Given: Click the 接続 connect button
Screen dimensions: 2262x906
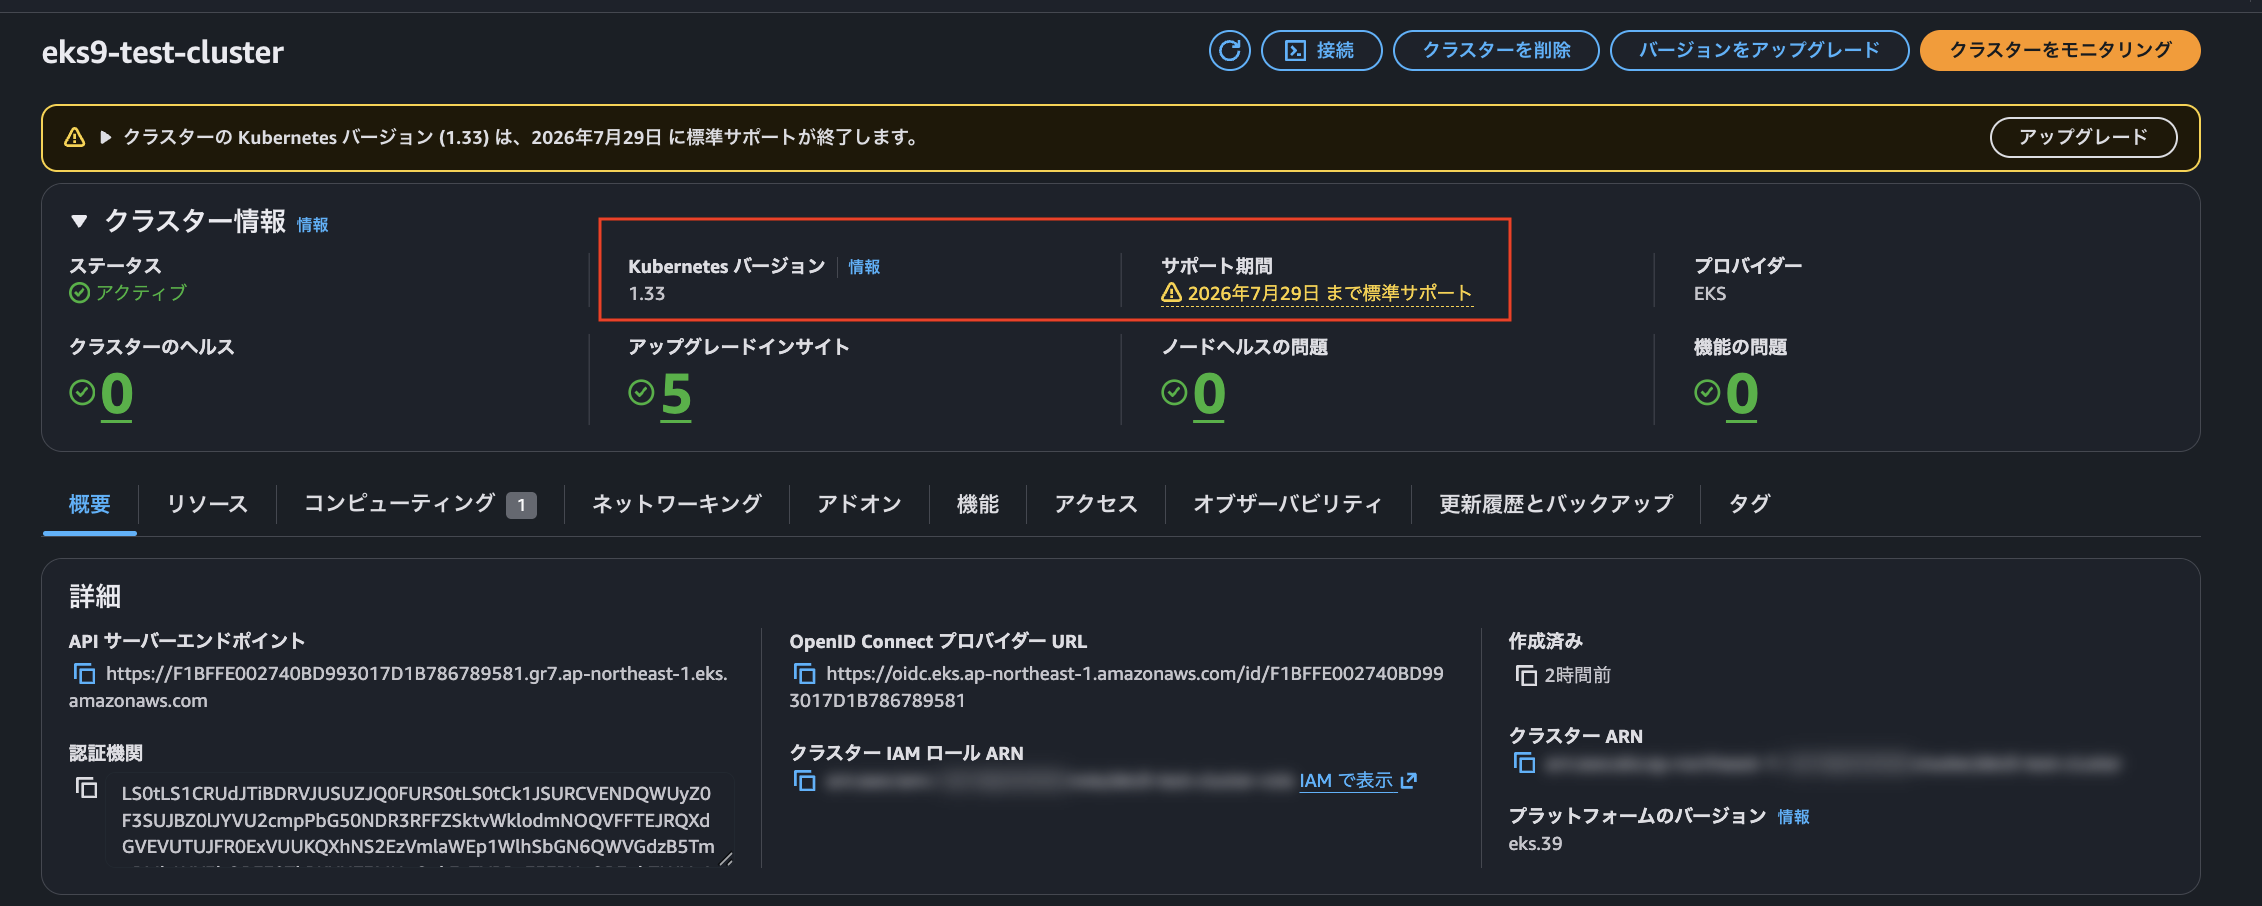Looking at the screenshot, I should pos(1321,50).
